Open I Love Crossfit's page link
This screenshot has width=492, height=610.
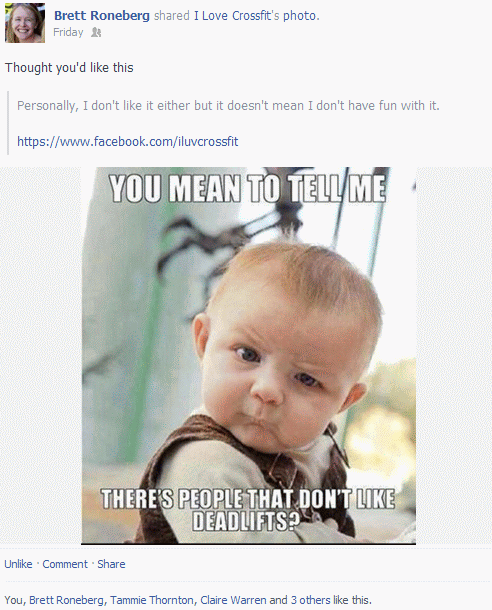coord(237,16)
